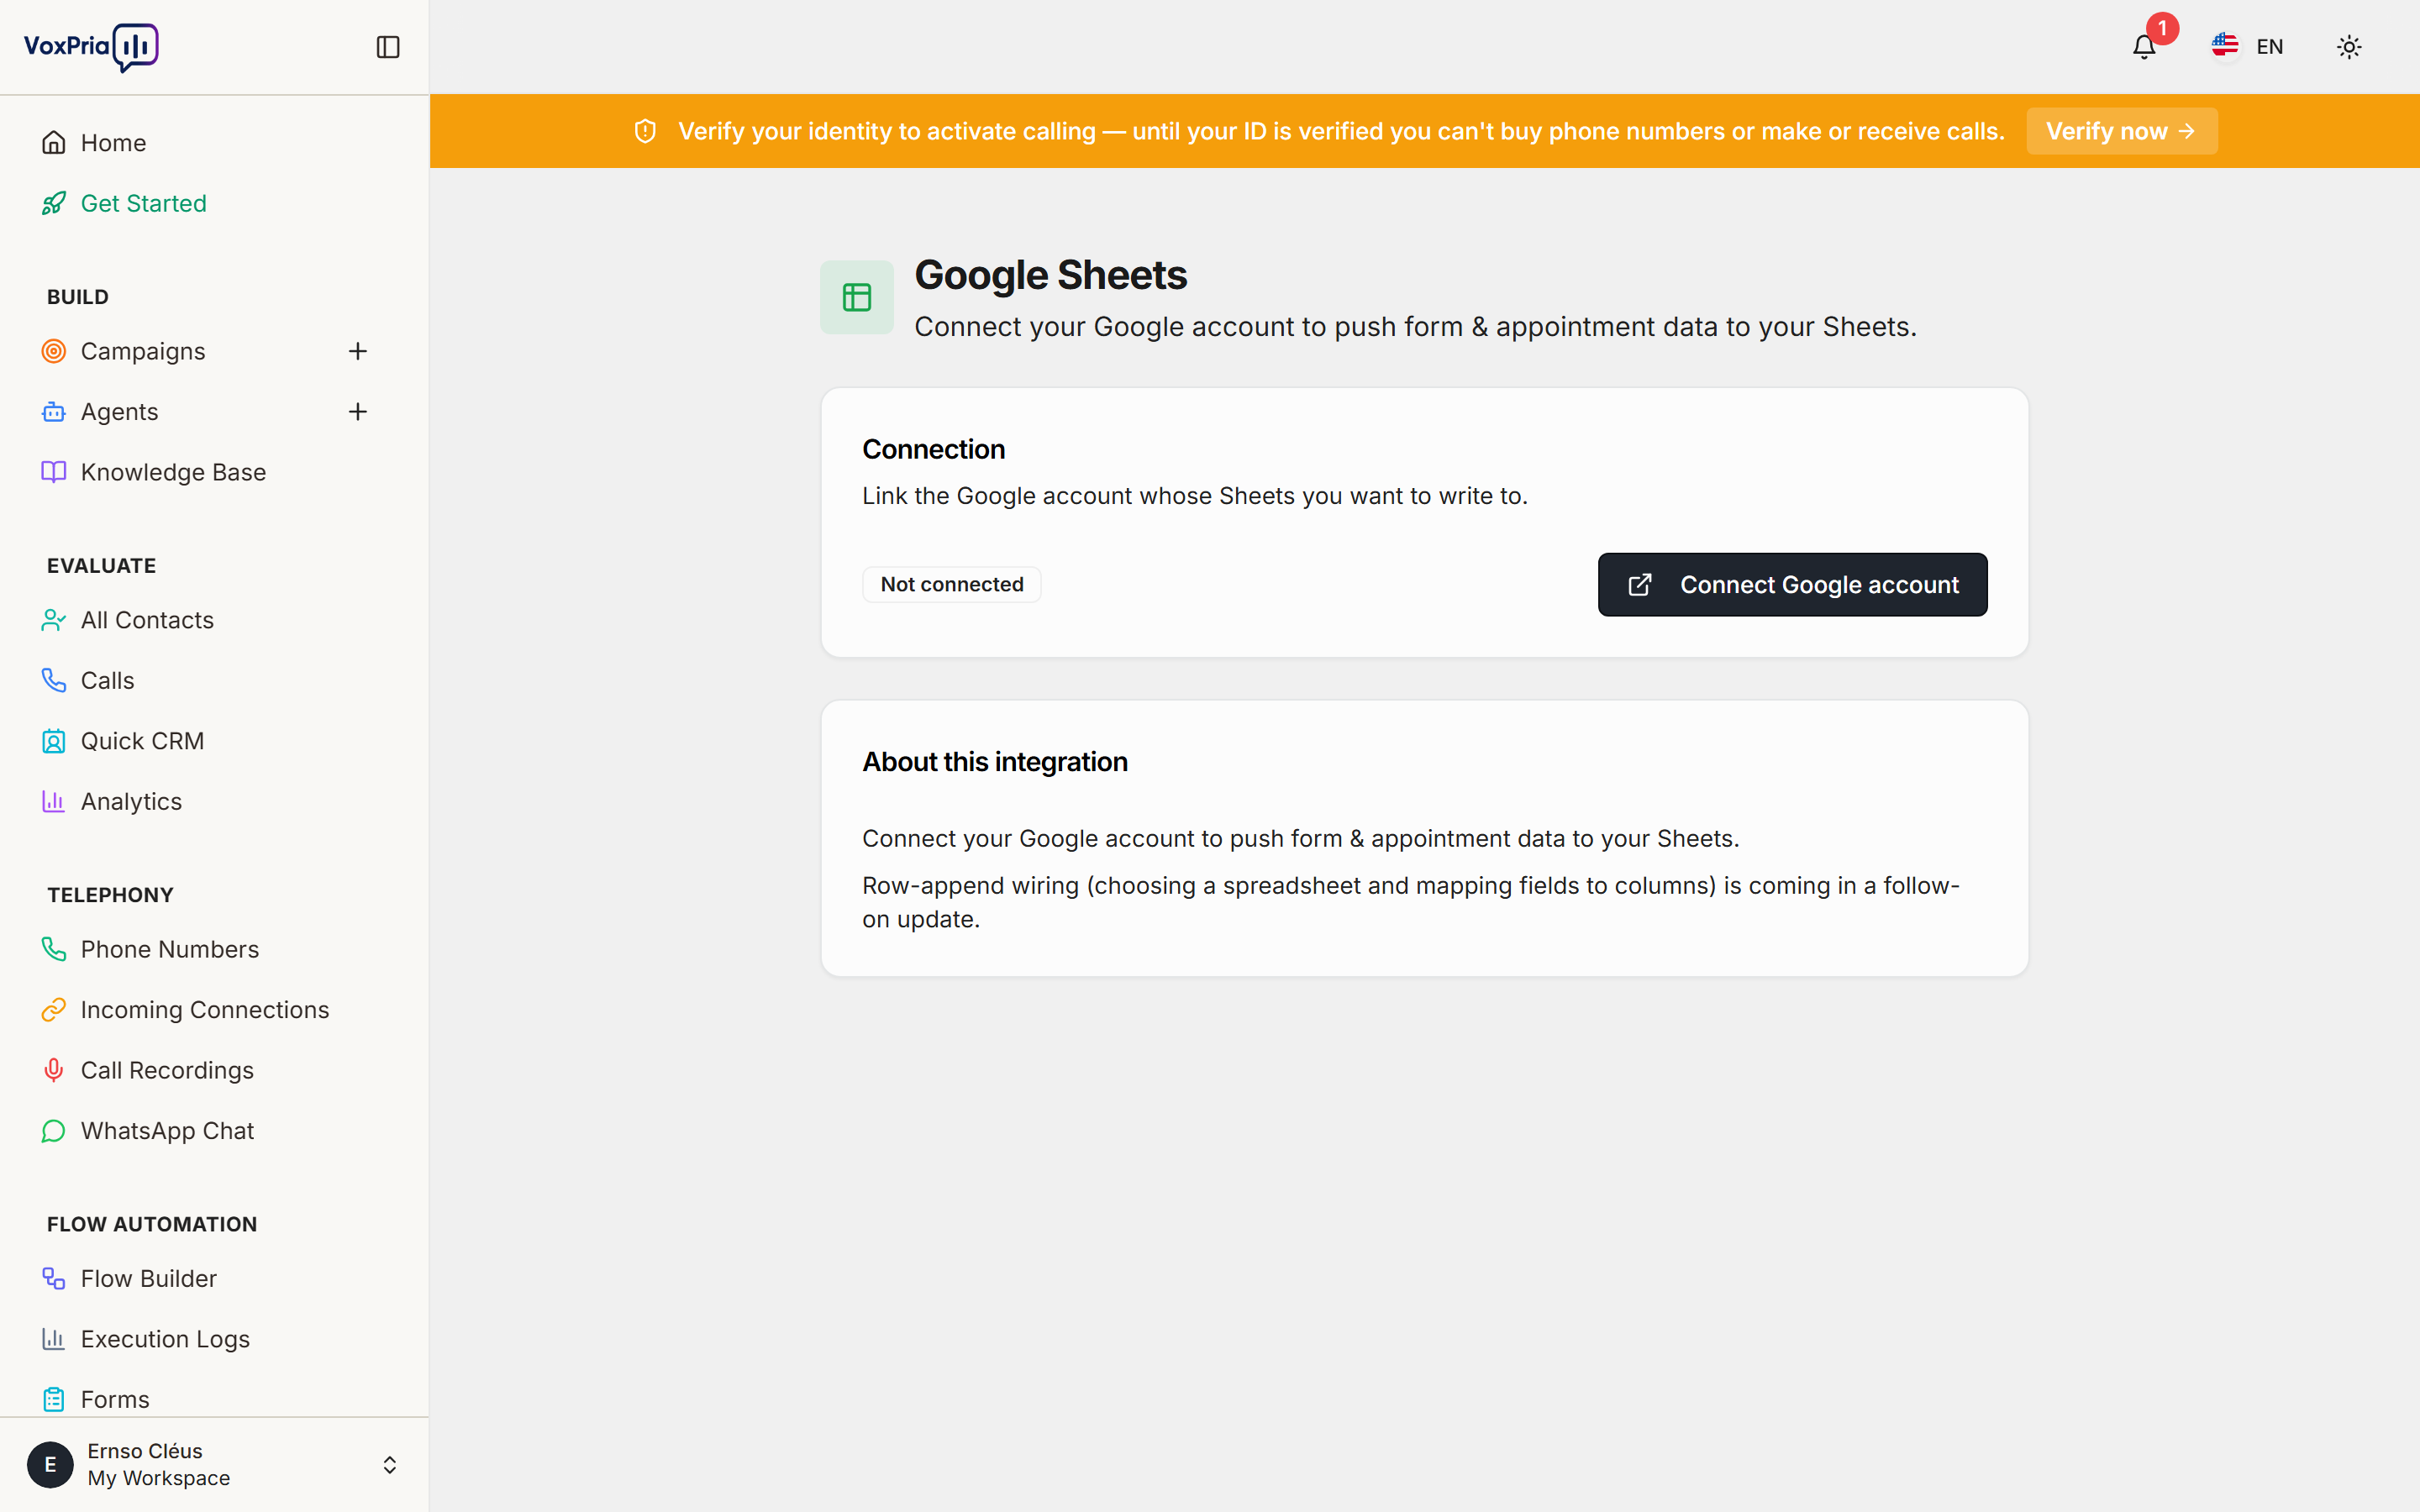Click the Phone Numbers icon
Image resolution: width=2420 pixels, height=1512 pixels.
tap(54, 949)
